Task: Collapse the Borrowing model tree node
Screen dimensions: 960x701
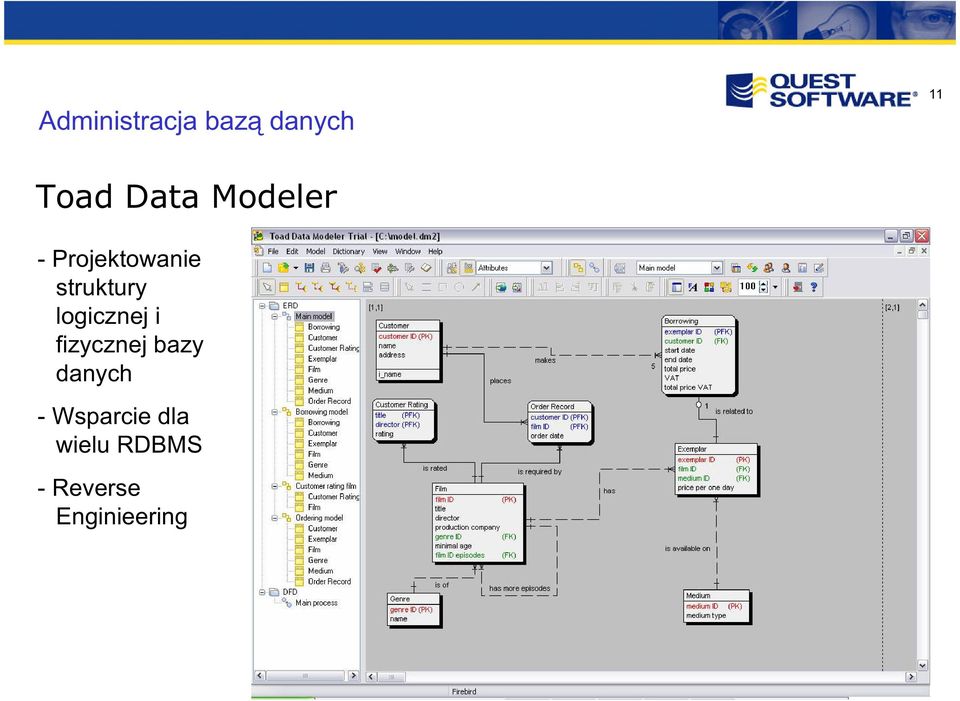Action: (275, 412)
